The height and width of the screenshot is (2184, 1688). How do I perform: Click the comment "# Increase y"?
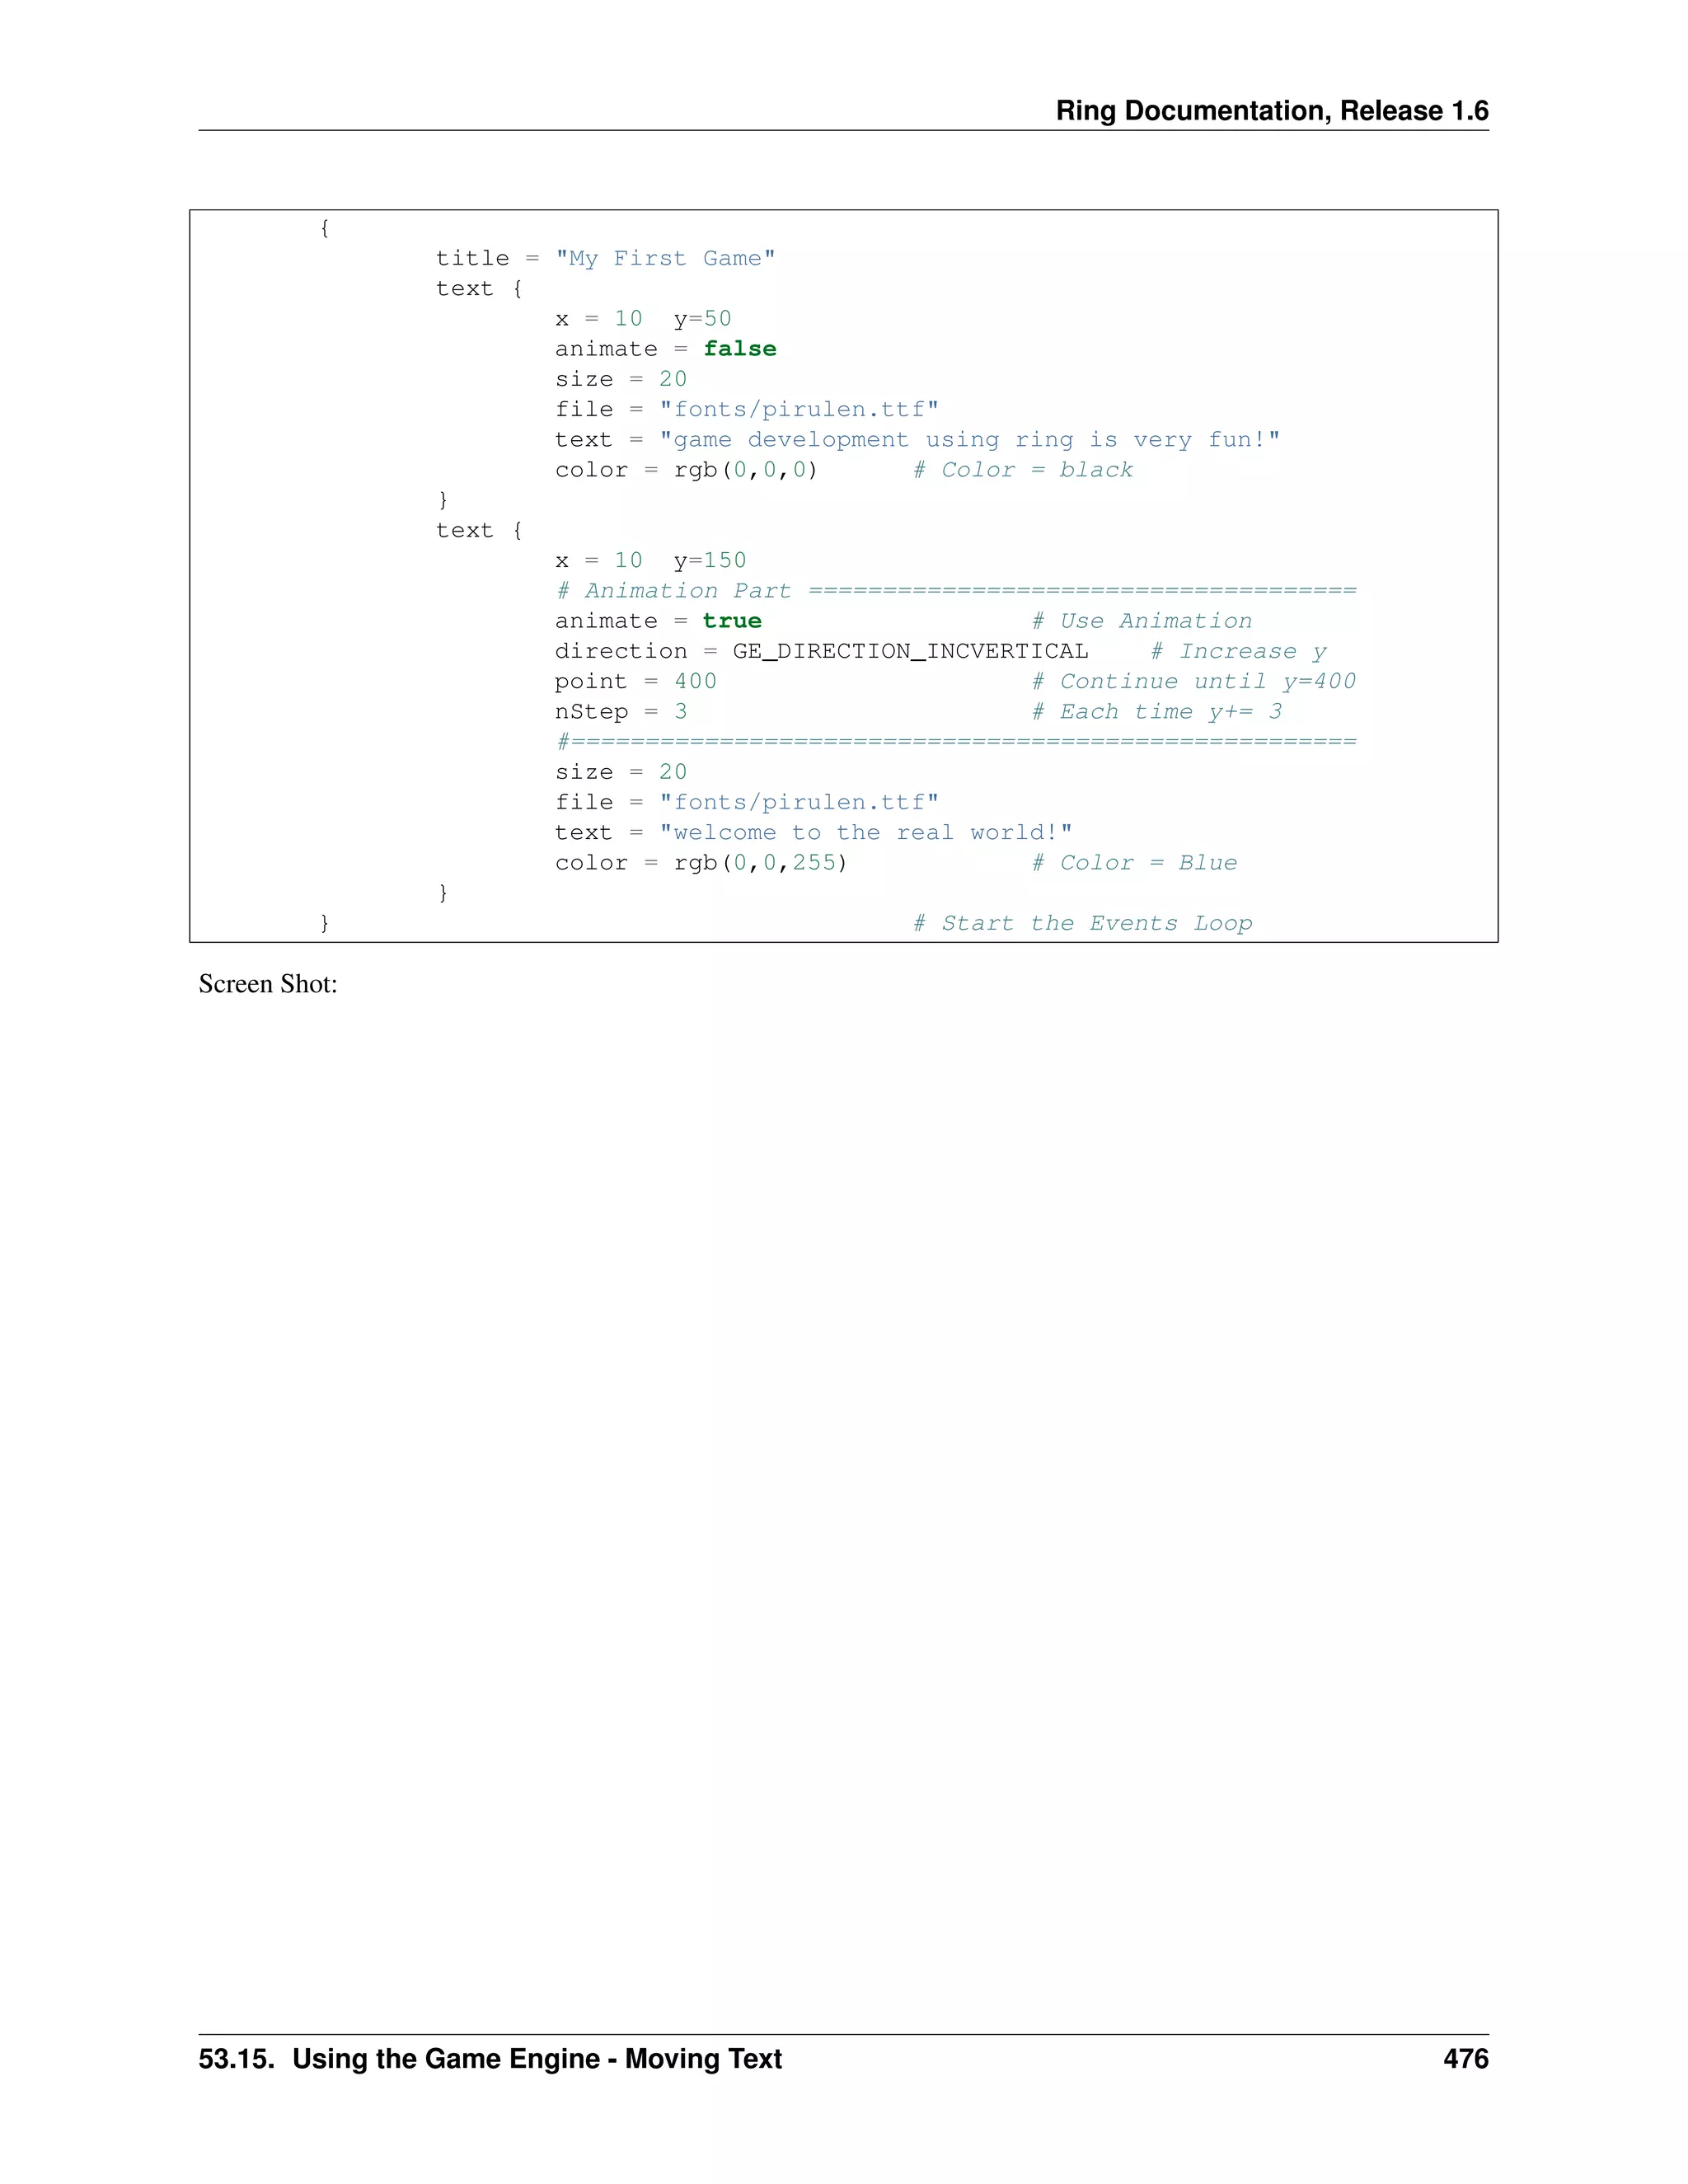coord(1238,652)
